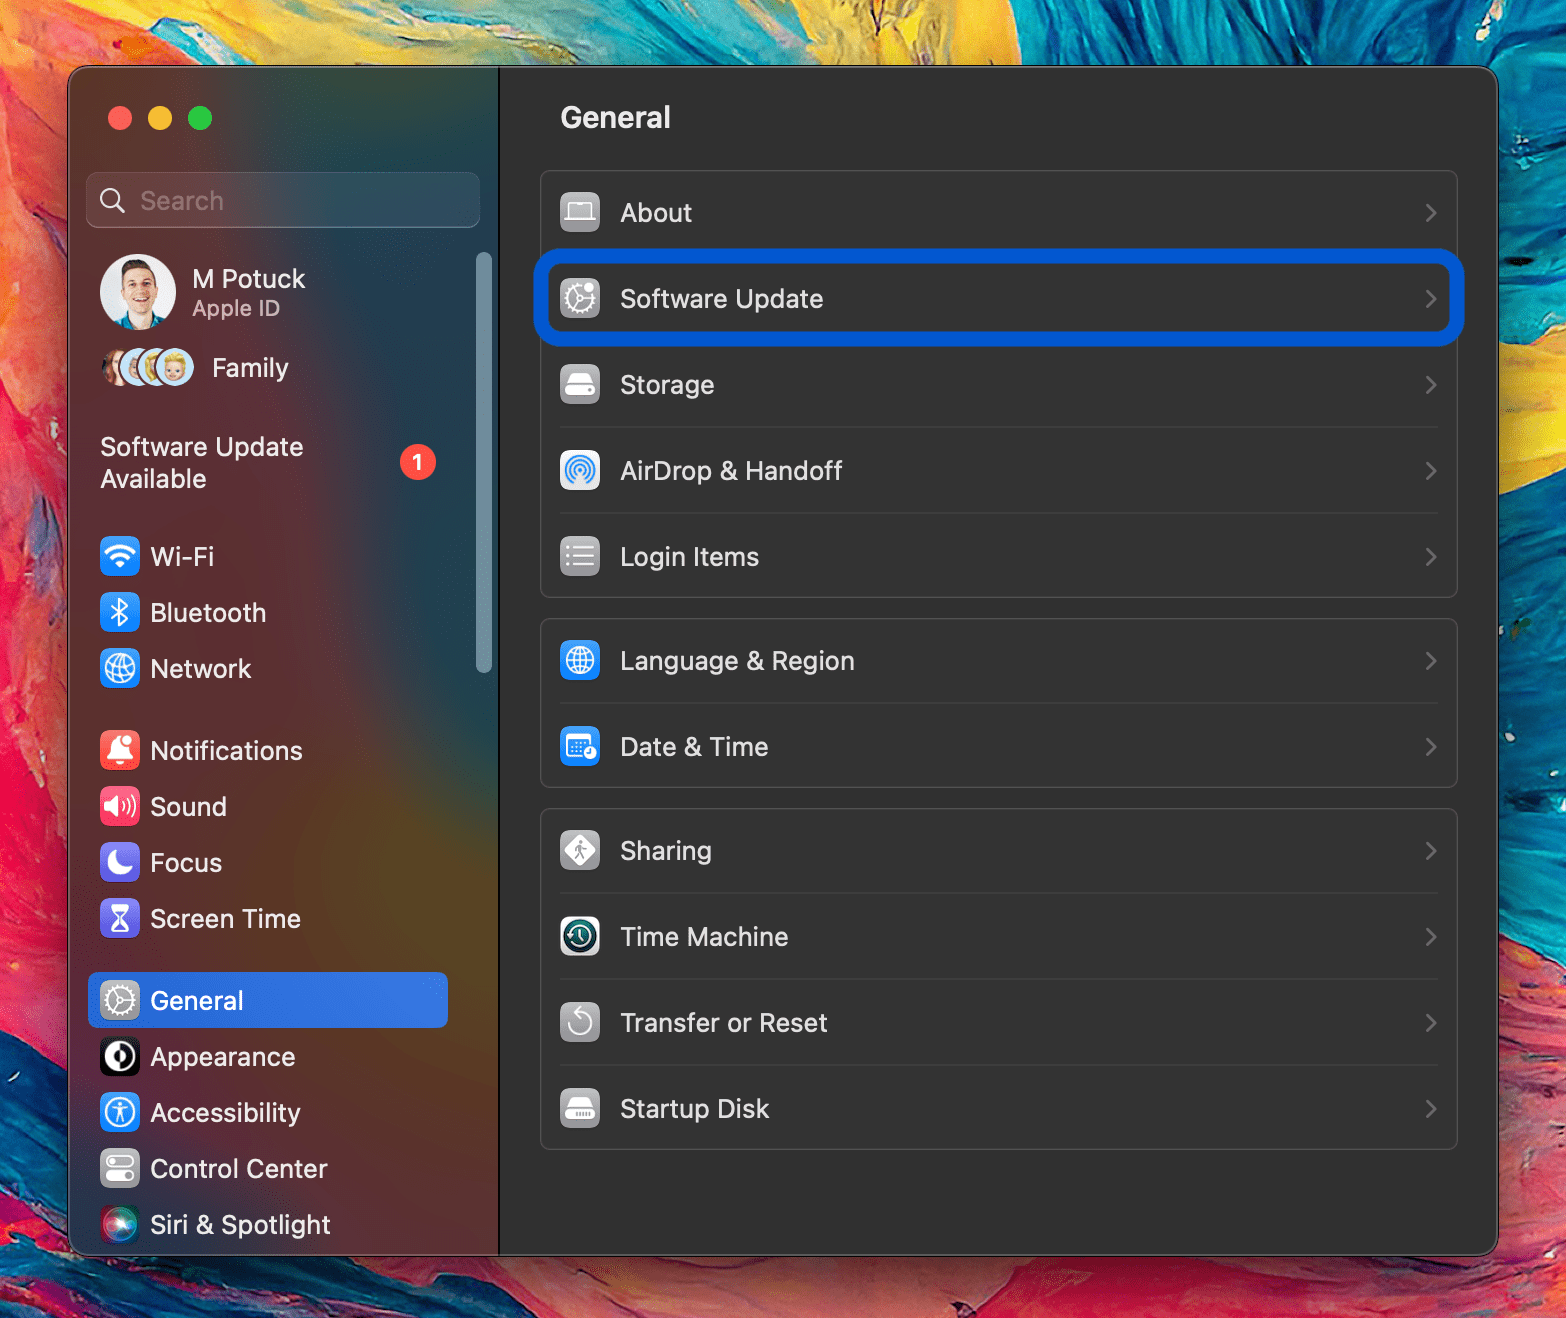Open Wi-Fi settings from the sidebar
1566x1318 pixels.
point(182,556)
